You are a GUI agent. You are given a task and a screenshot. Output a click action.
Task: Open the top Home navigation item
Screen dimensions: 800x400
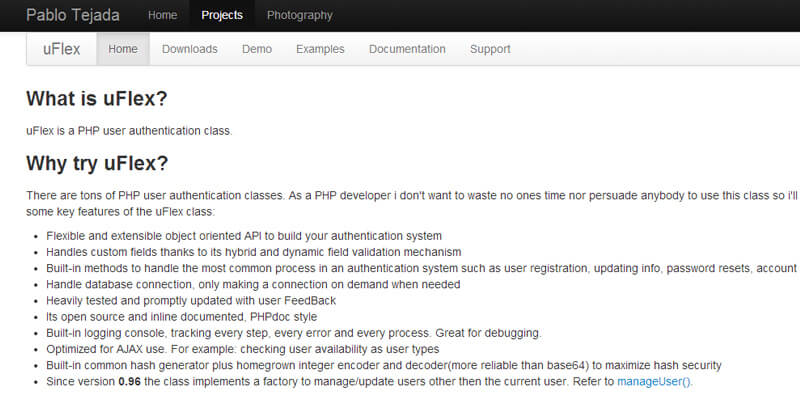pyautogui.click(x=162, y=15)
